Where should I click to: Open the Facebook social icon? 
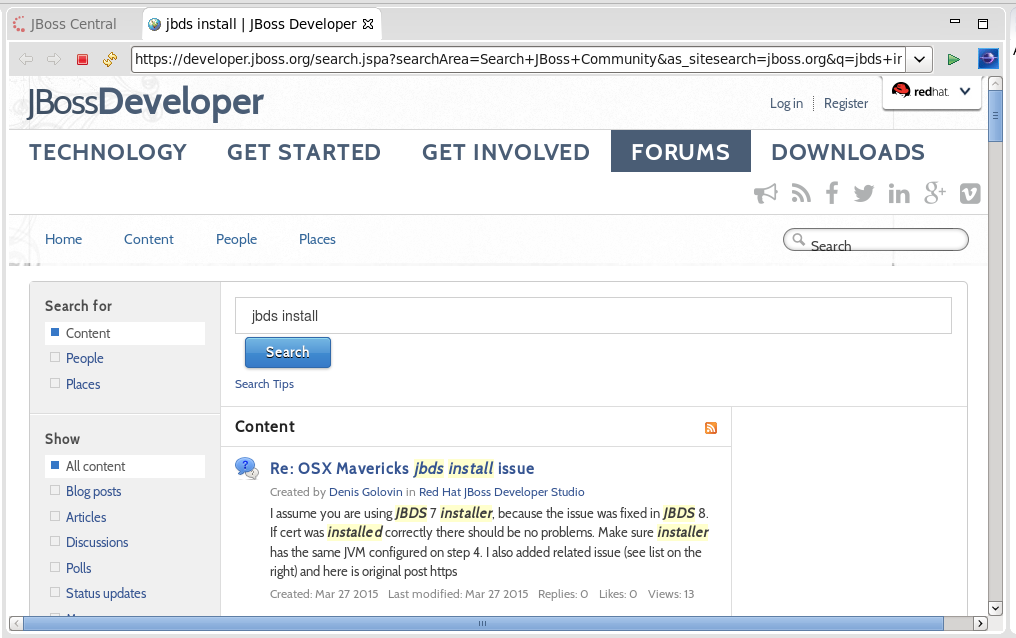[x=832, y=193]
